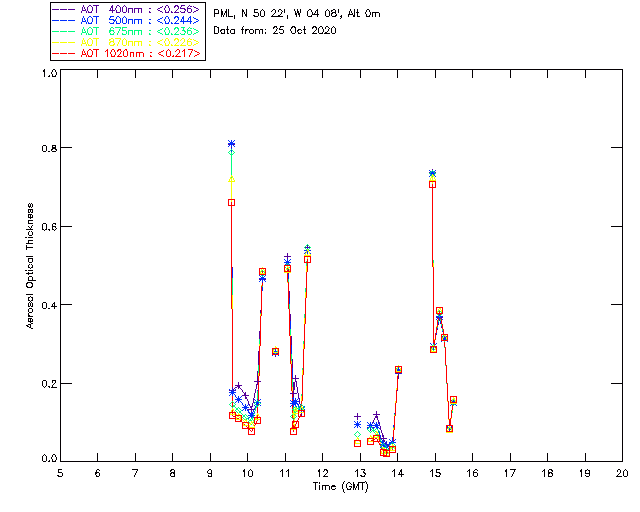Click the PML station location title text
Viewport: 640px width, 512px height.
pyautogui.click(x=297, y=14)
